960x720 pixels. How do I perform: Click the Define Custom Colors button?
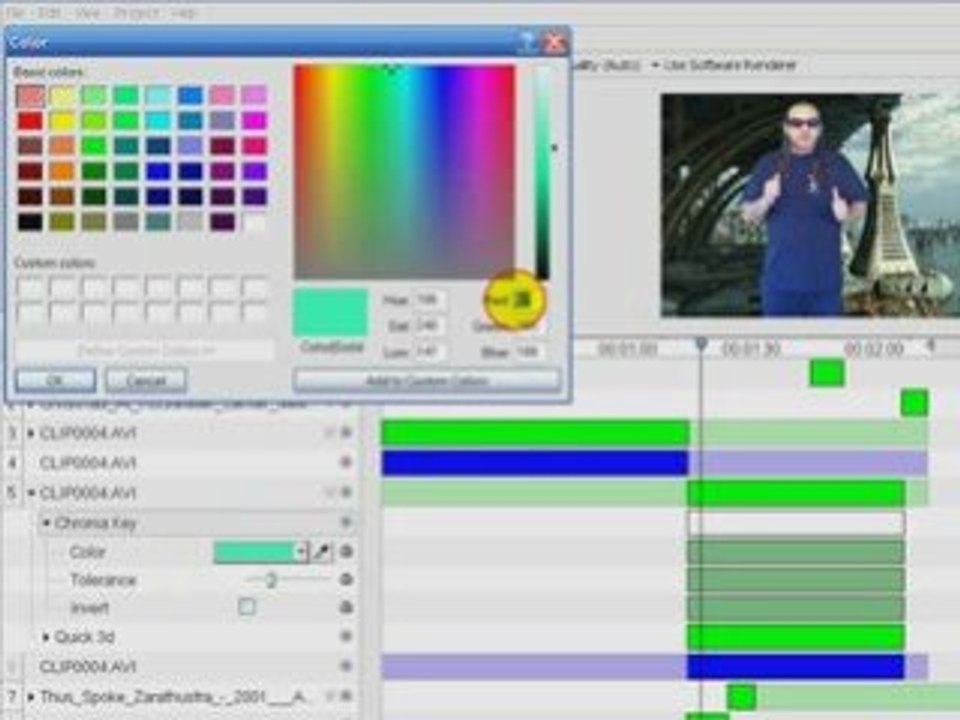[146, 351]
